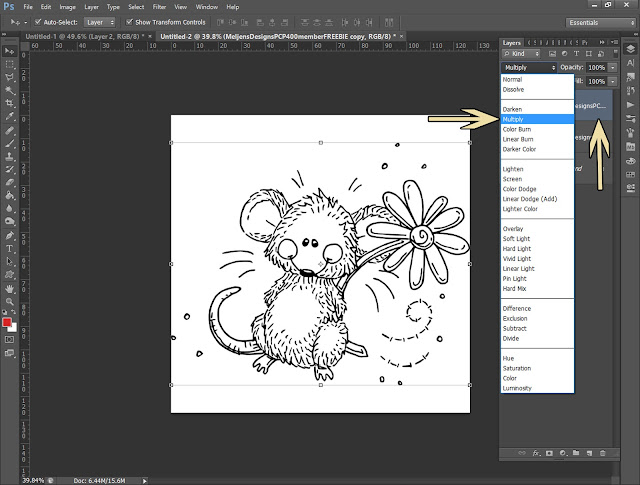Screen dimensions: 640x485
Task: Activate the Magic Wand tool
Action: tap(9, 89)
